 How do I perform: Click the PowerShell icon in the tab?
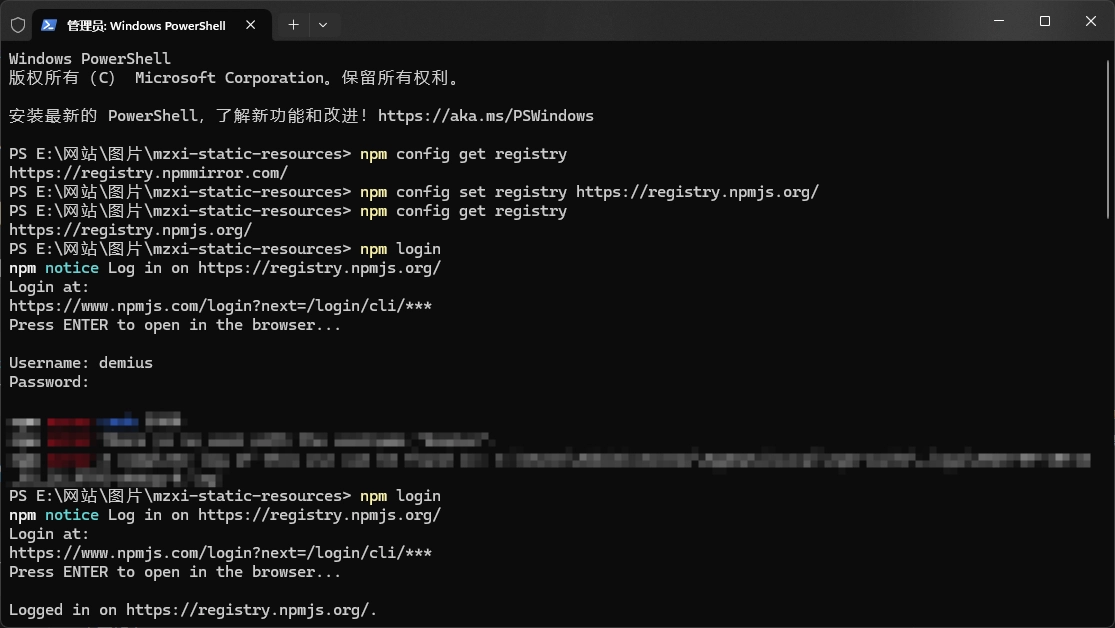click(x=48, y=25)
